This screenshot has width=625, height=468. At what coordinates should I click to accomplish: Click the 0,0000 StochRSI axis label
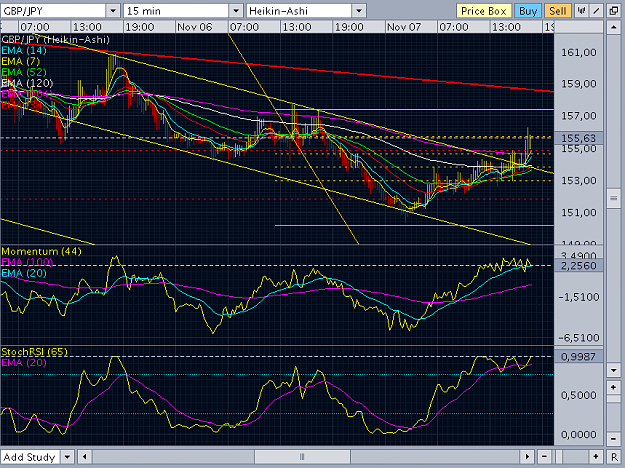[x=579, y=434]
